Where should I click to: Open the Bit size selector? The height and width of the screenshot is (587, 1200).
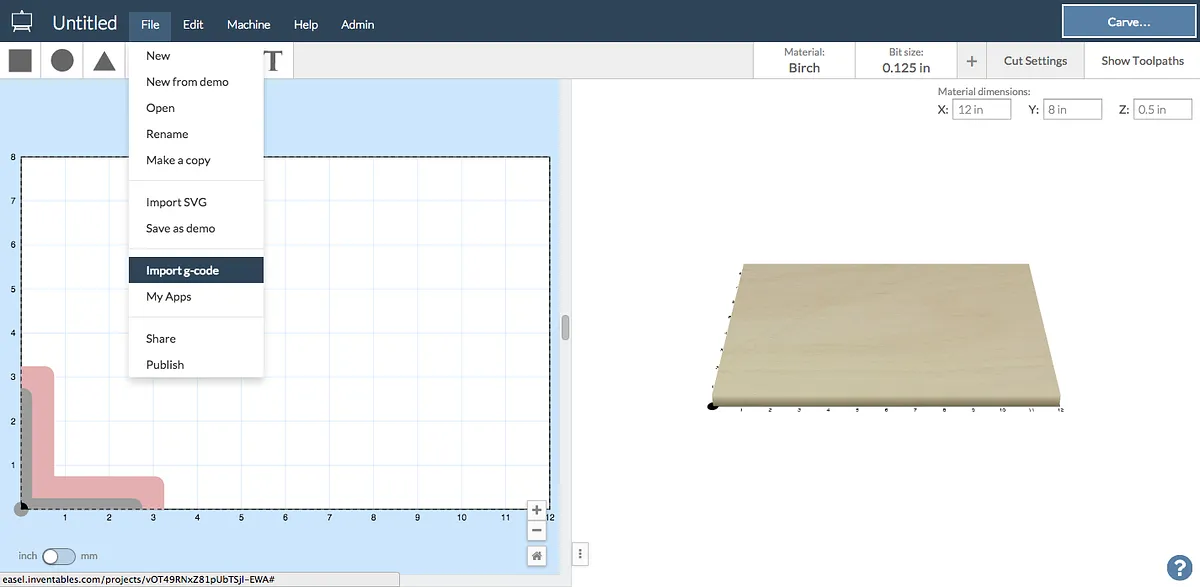(906, 61)
